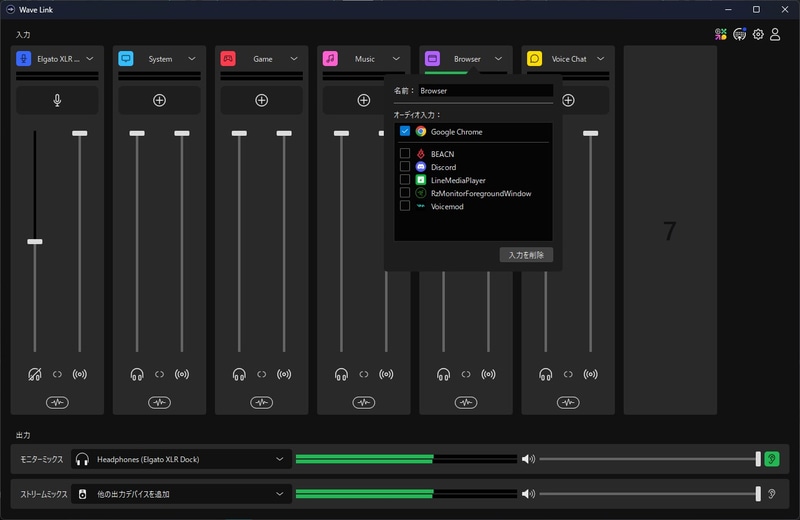The width and height of the screenshot is (800, 520).
Task: Expand the Elgato XLR channel dropdown
Action: [90, 59]
